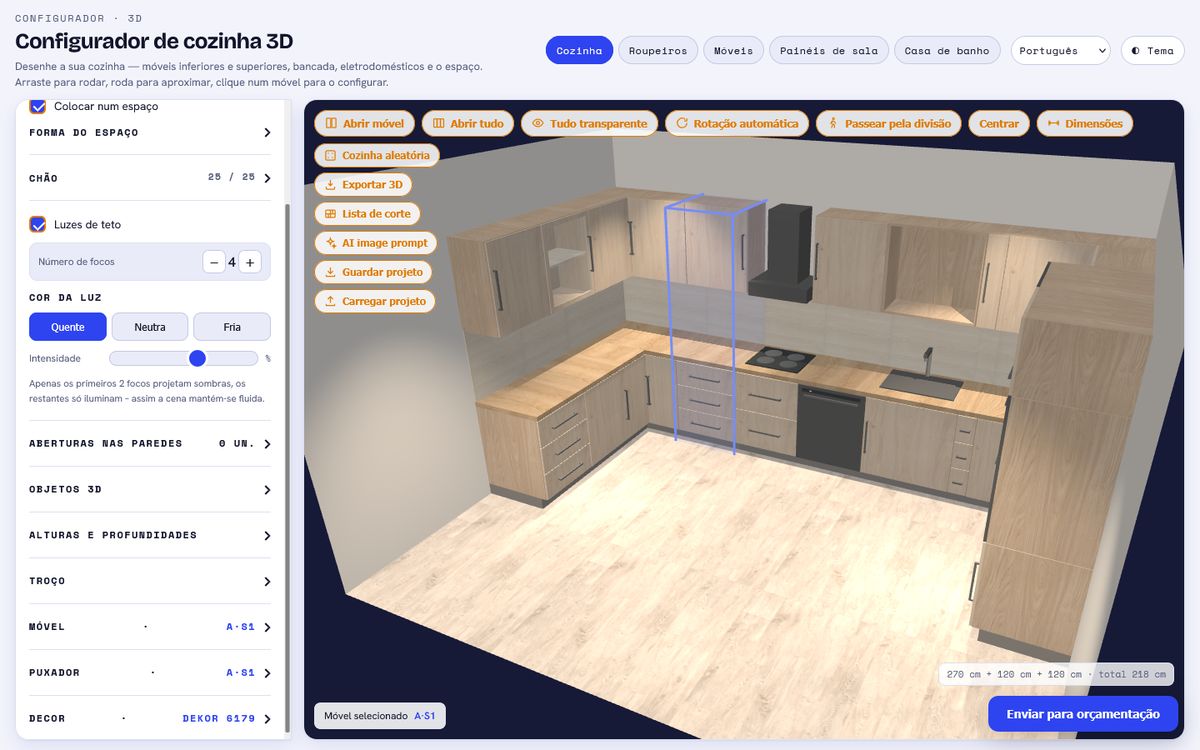Image resolution: width=1200 pixels, height=750 pixels.
Task: Click the Abrir tudo icon button
Action: click(438, 124)
